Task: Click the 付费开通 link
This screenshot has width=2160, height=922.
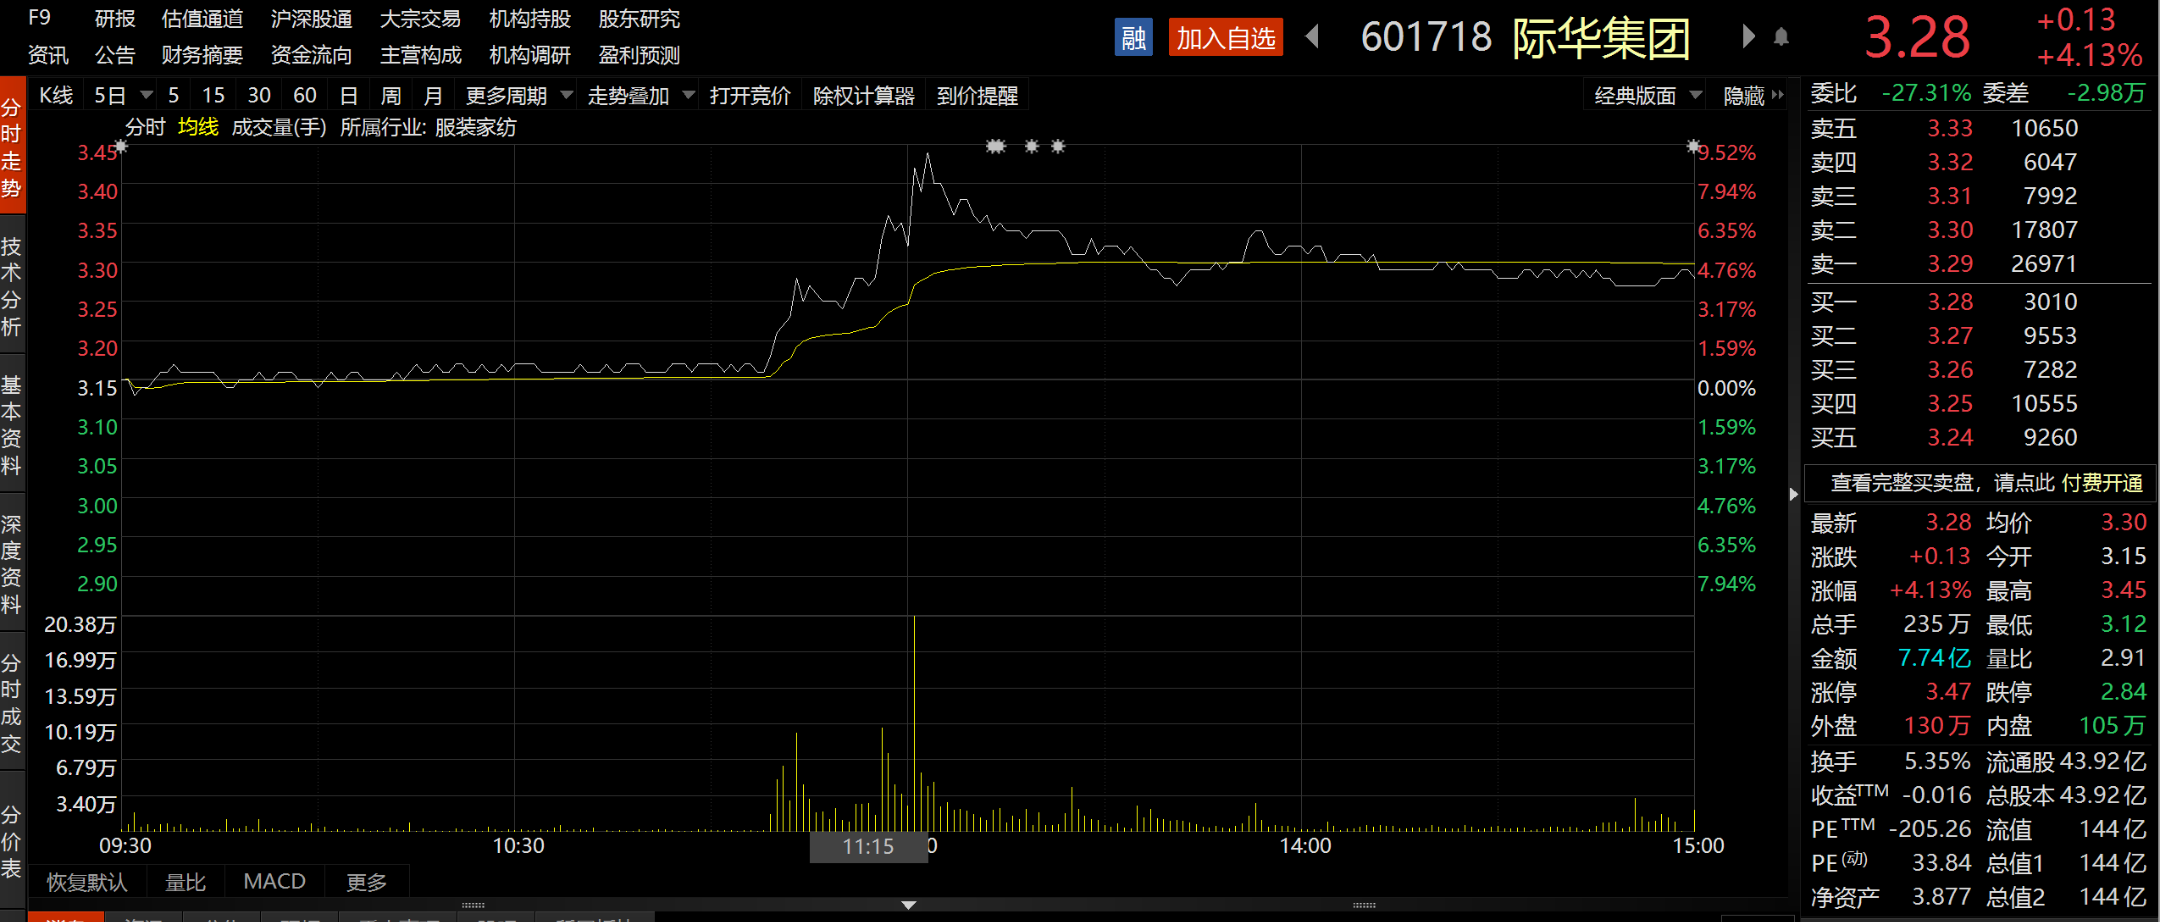Action: [2102, 483]
